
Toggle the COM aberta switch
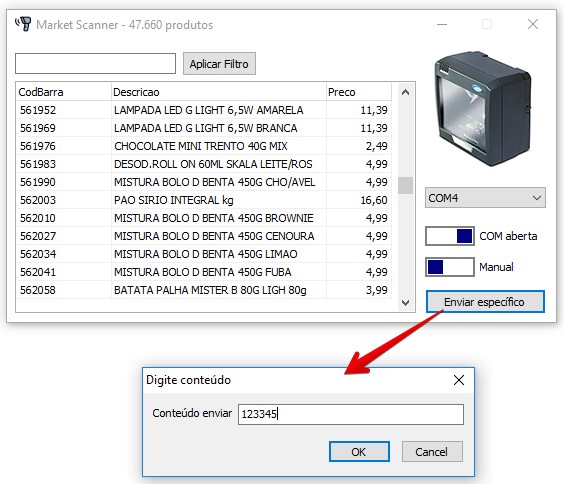click(x=450, y=236)
